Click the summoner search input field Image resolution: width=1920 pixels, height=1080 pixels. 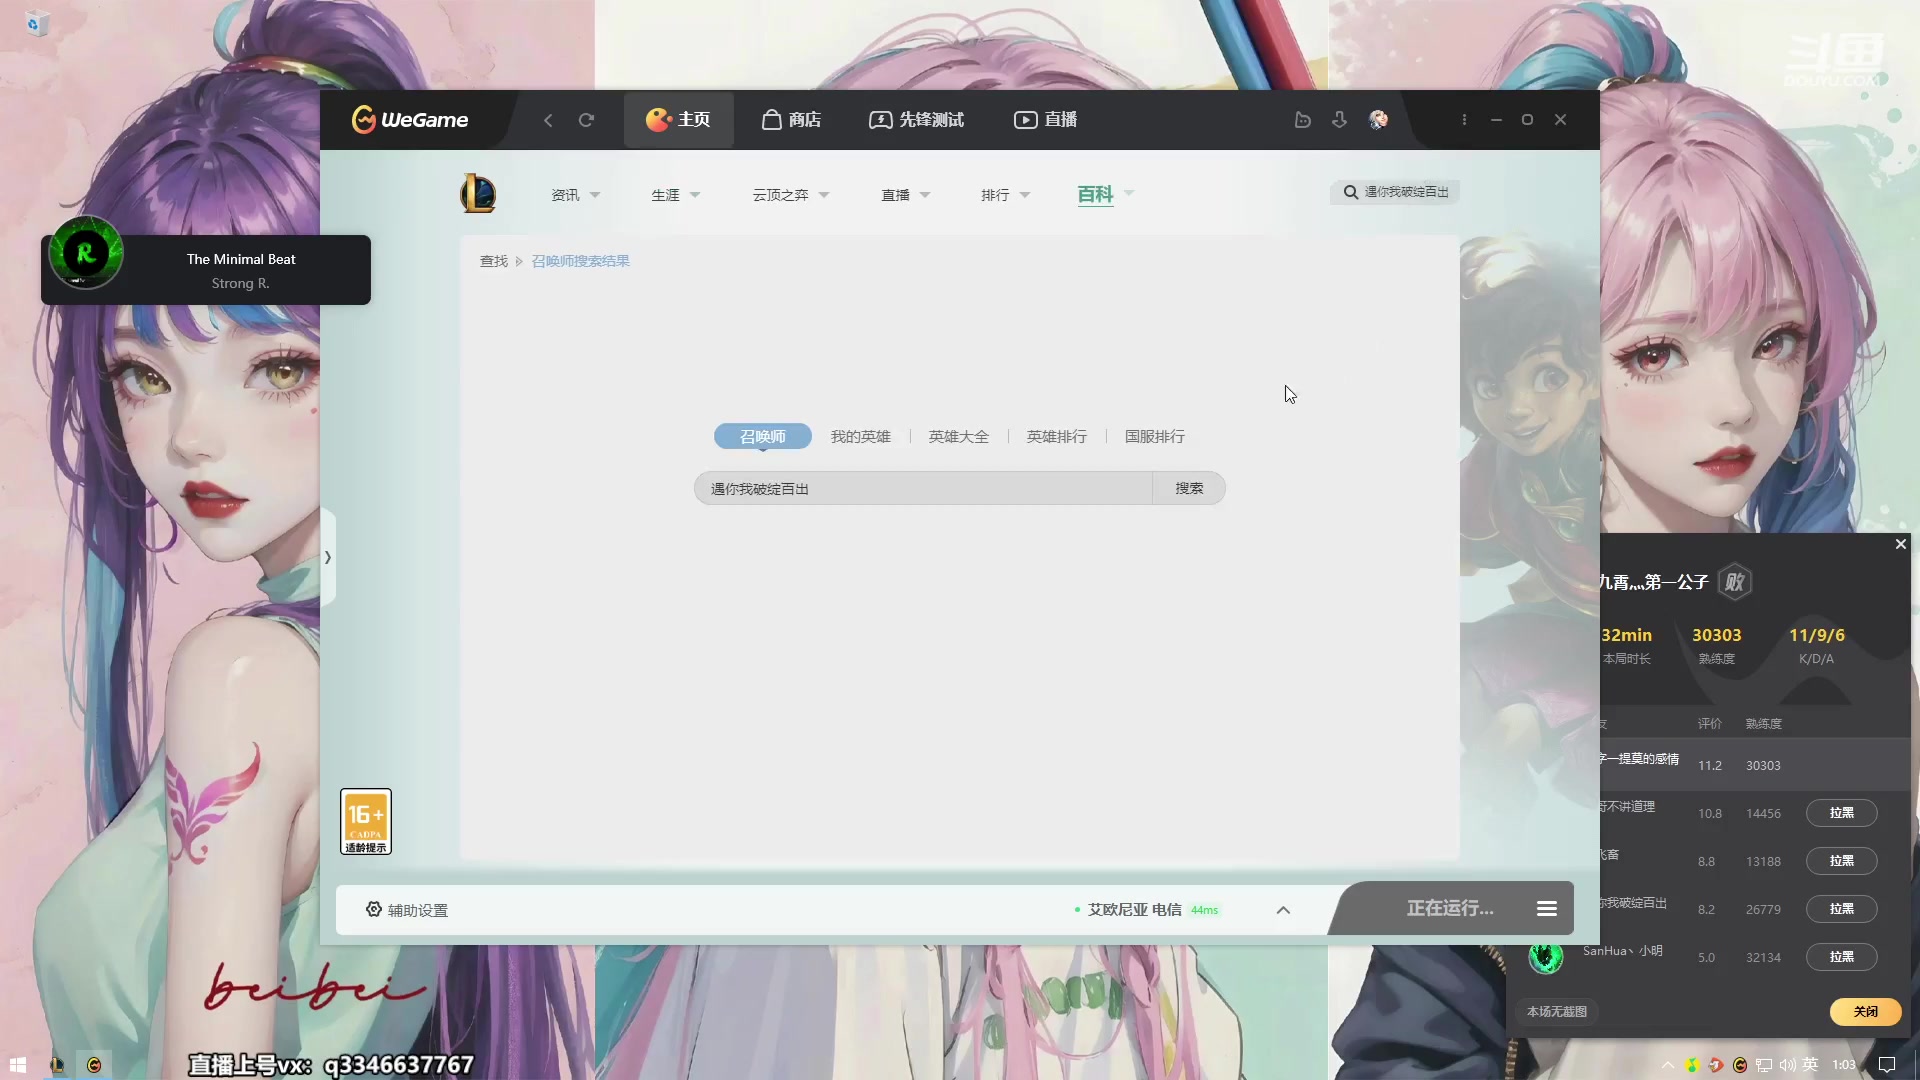click(920, 488)
